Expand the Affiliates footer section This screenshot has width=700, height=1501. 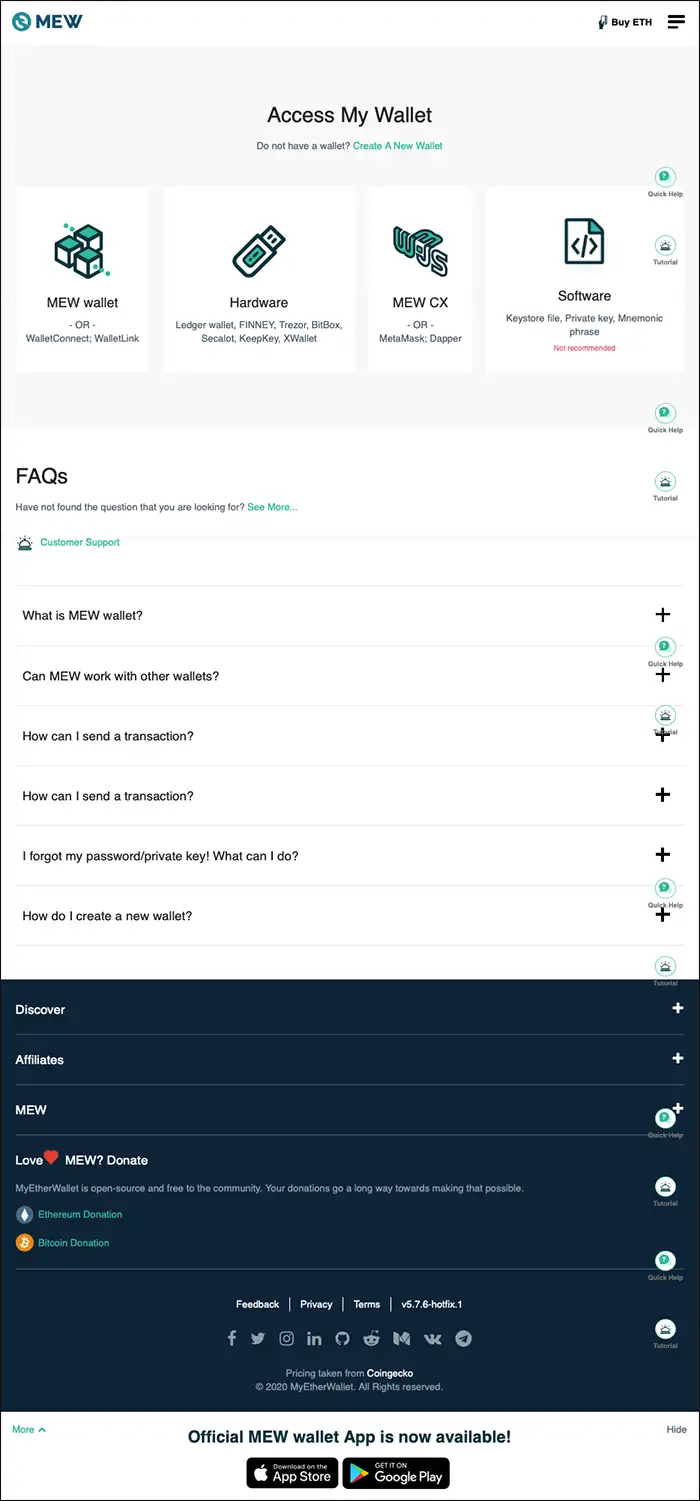tap(350, 1059)
